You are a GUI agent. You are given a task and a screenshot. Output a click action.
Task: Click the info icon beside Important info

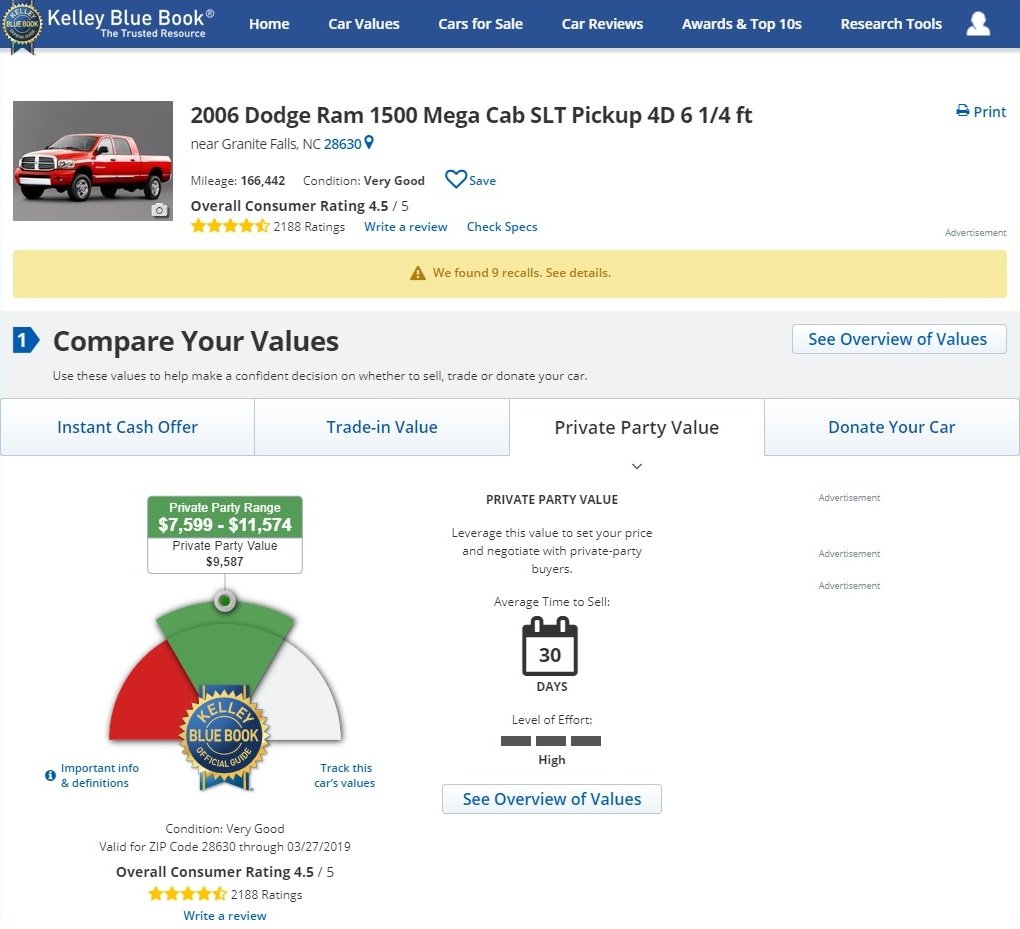(x=50, y=775)
